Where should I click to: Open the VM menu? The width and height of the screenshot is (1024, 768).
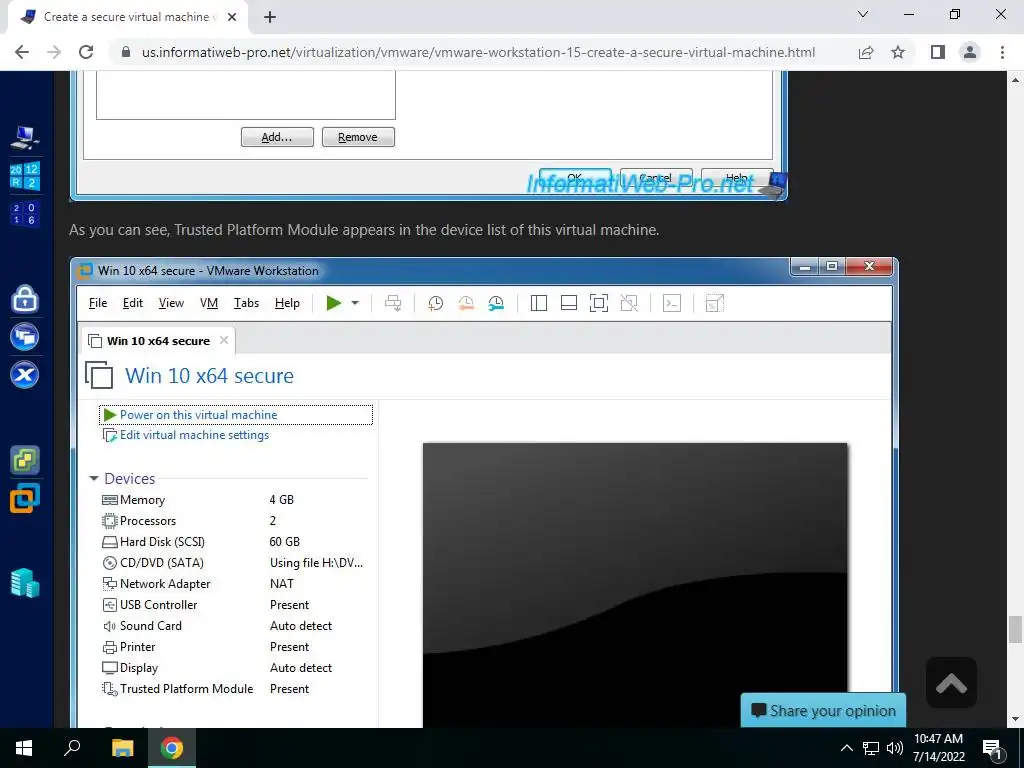(x=209, y=303)
